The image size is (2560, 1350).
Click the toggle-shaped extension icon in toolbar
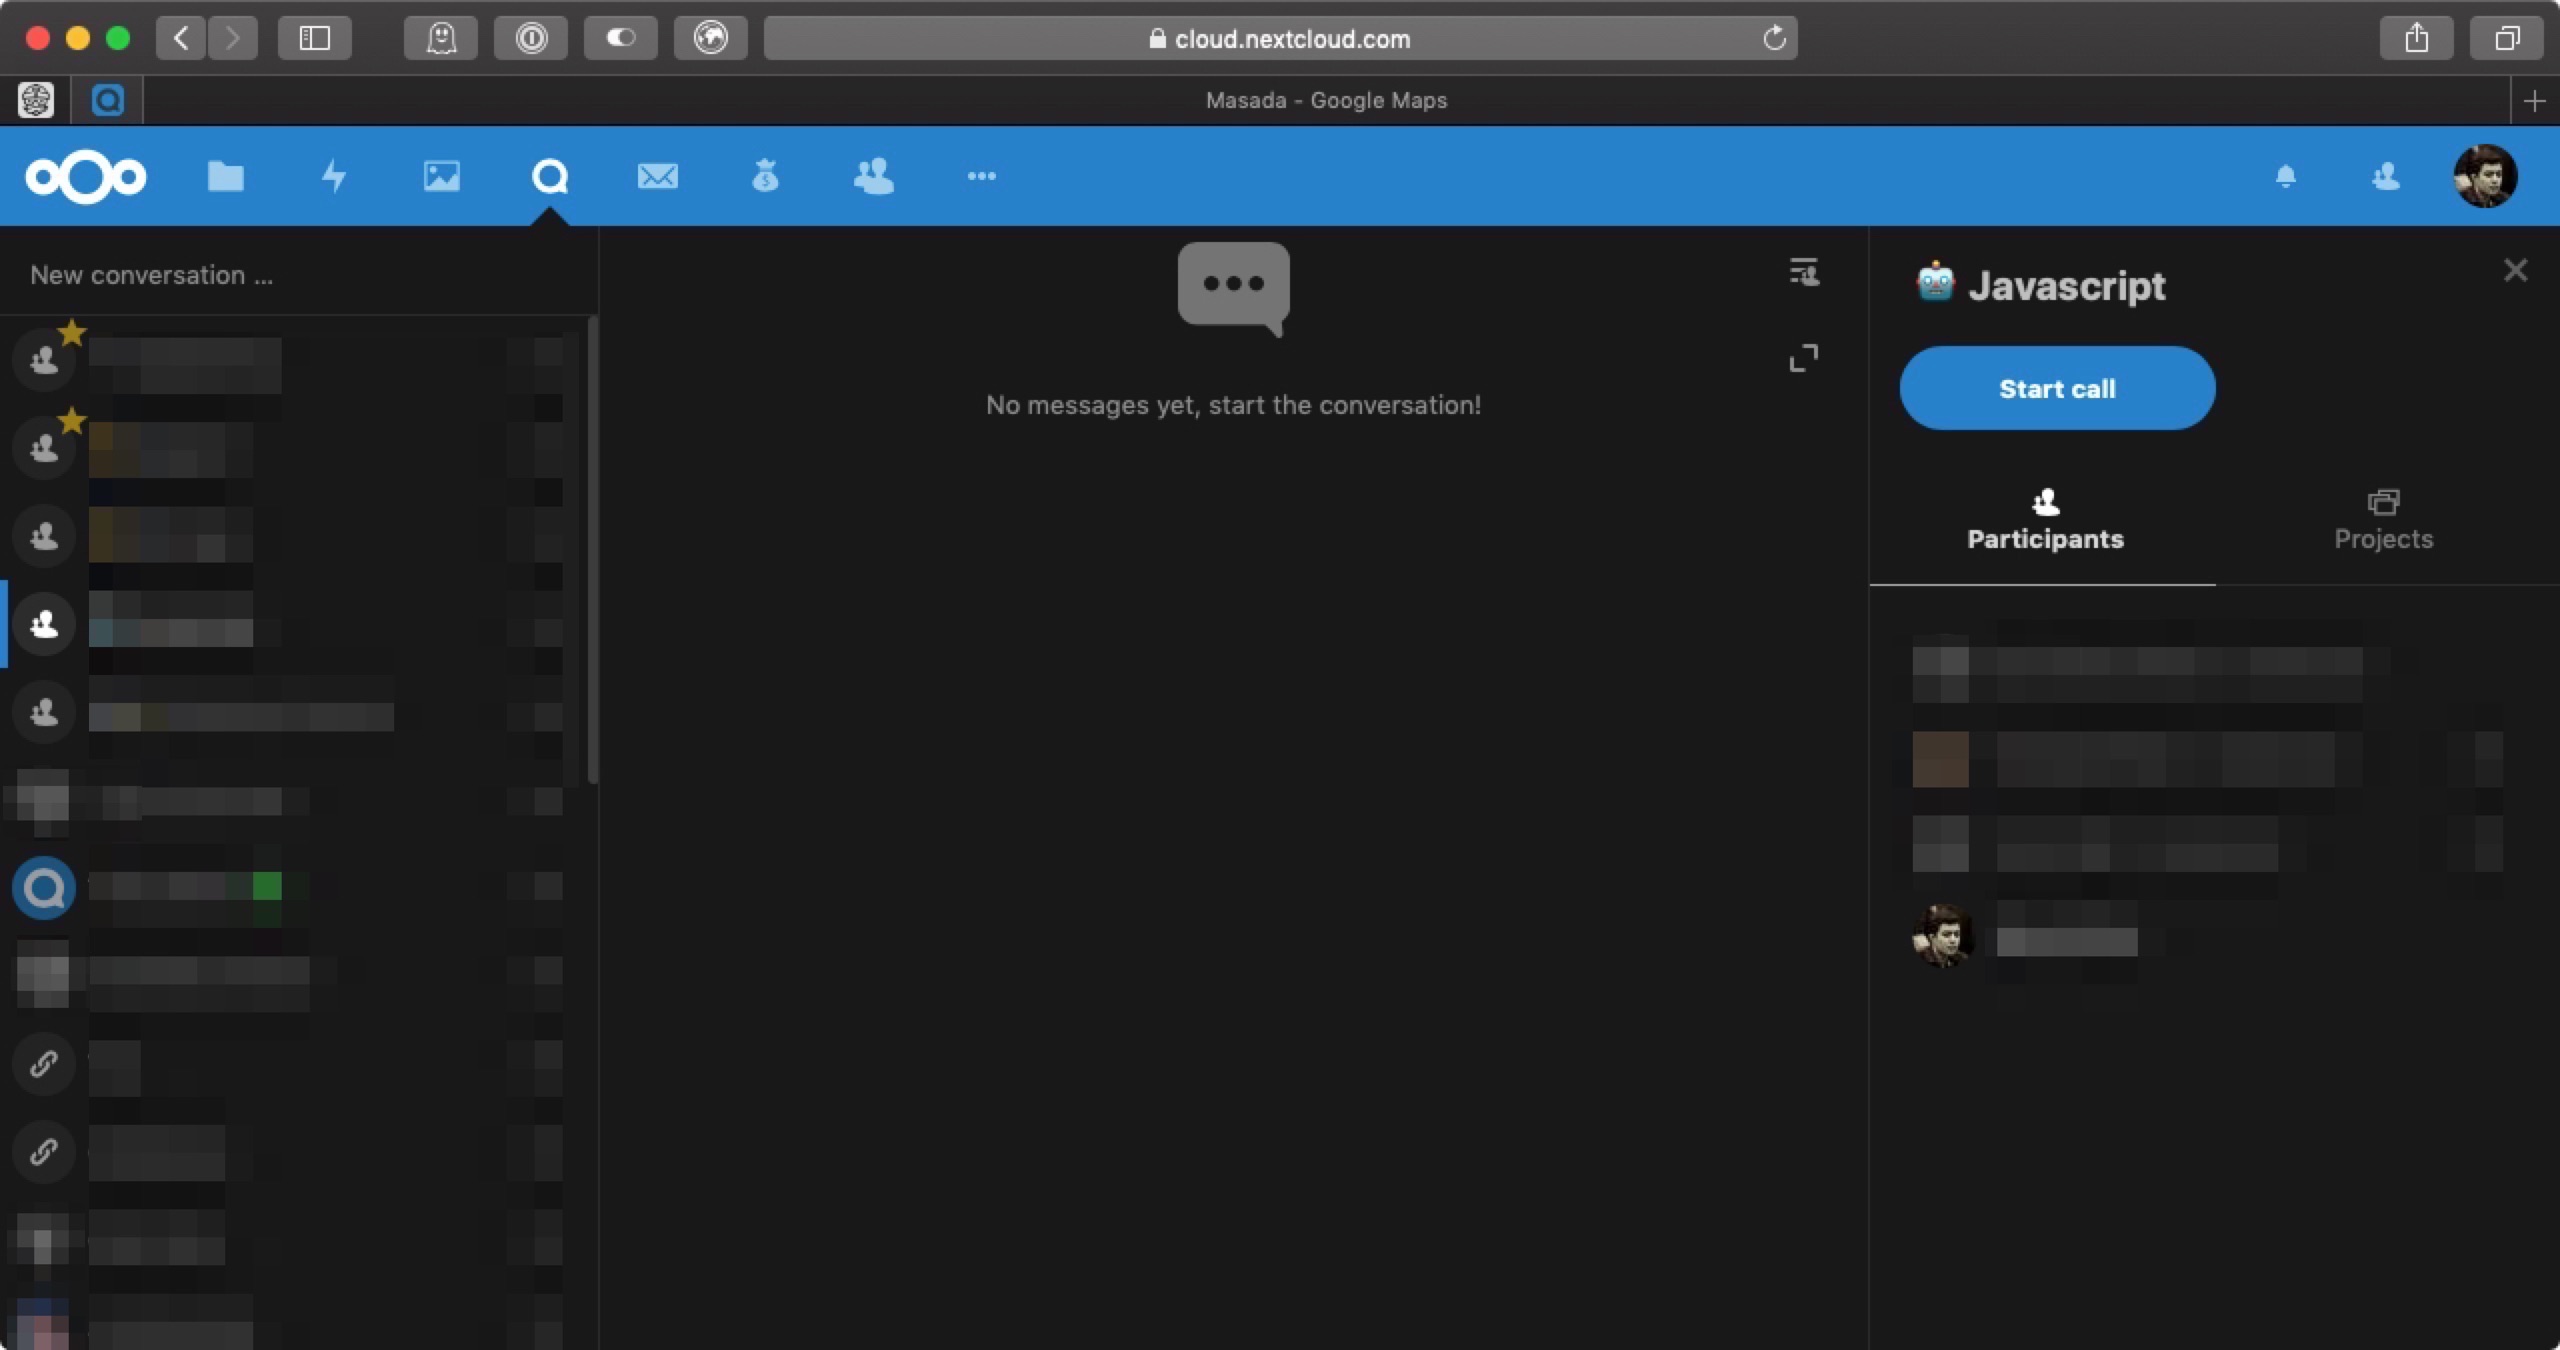pos(621,38)
